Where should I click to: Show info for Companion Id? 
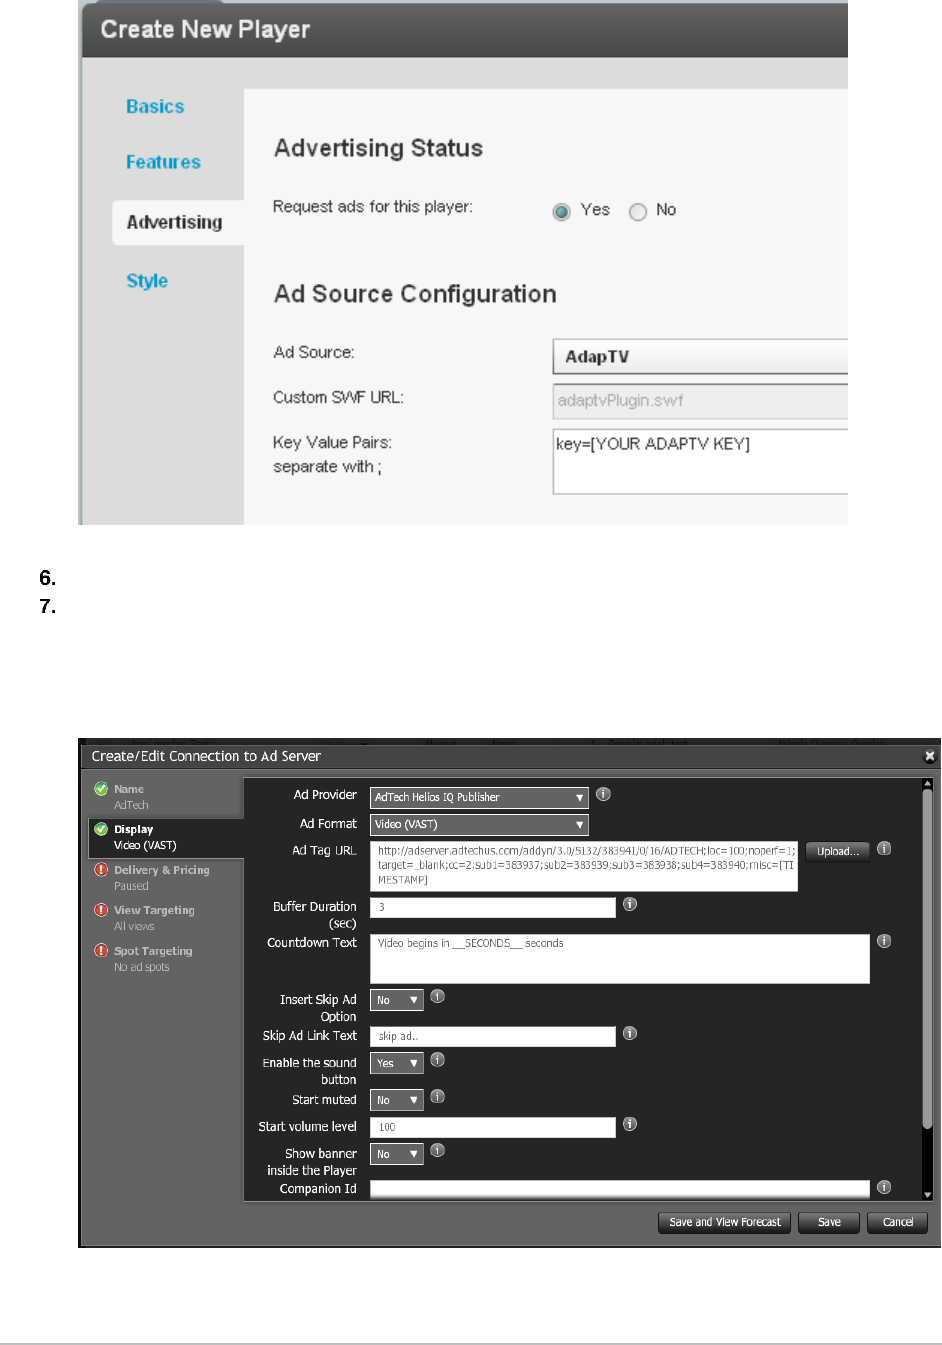coord(884,1187)
